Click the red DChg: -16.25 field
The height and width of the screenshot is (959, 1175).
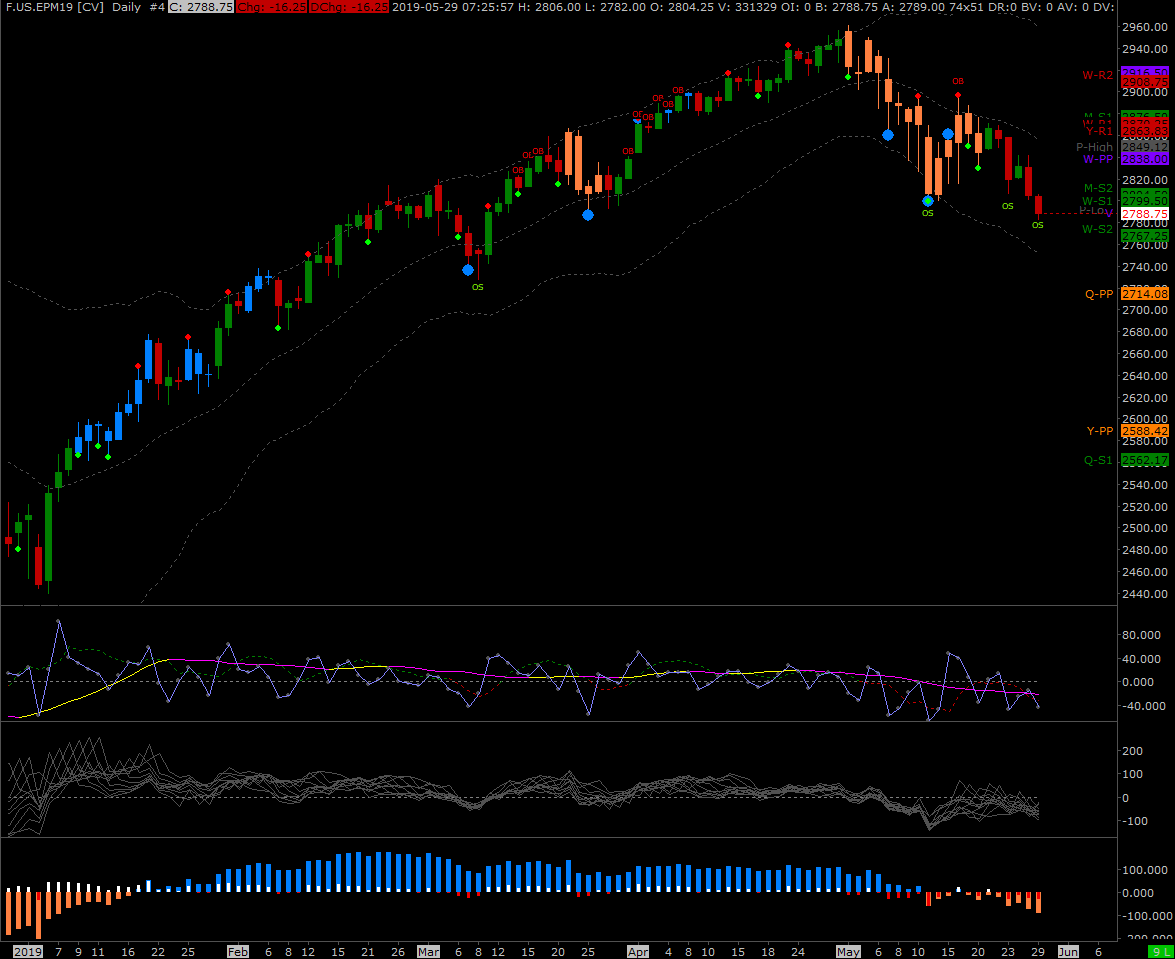point(348,7)
